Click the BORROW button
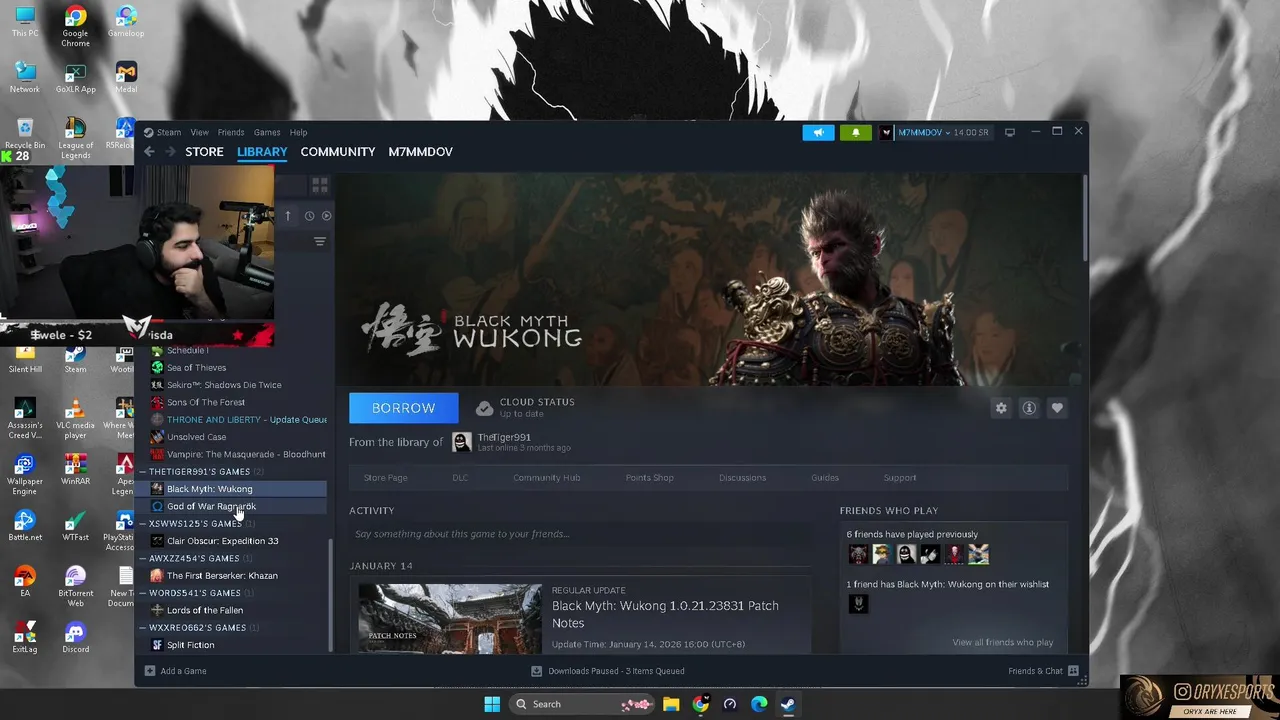 click(x=404, y=408)
